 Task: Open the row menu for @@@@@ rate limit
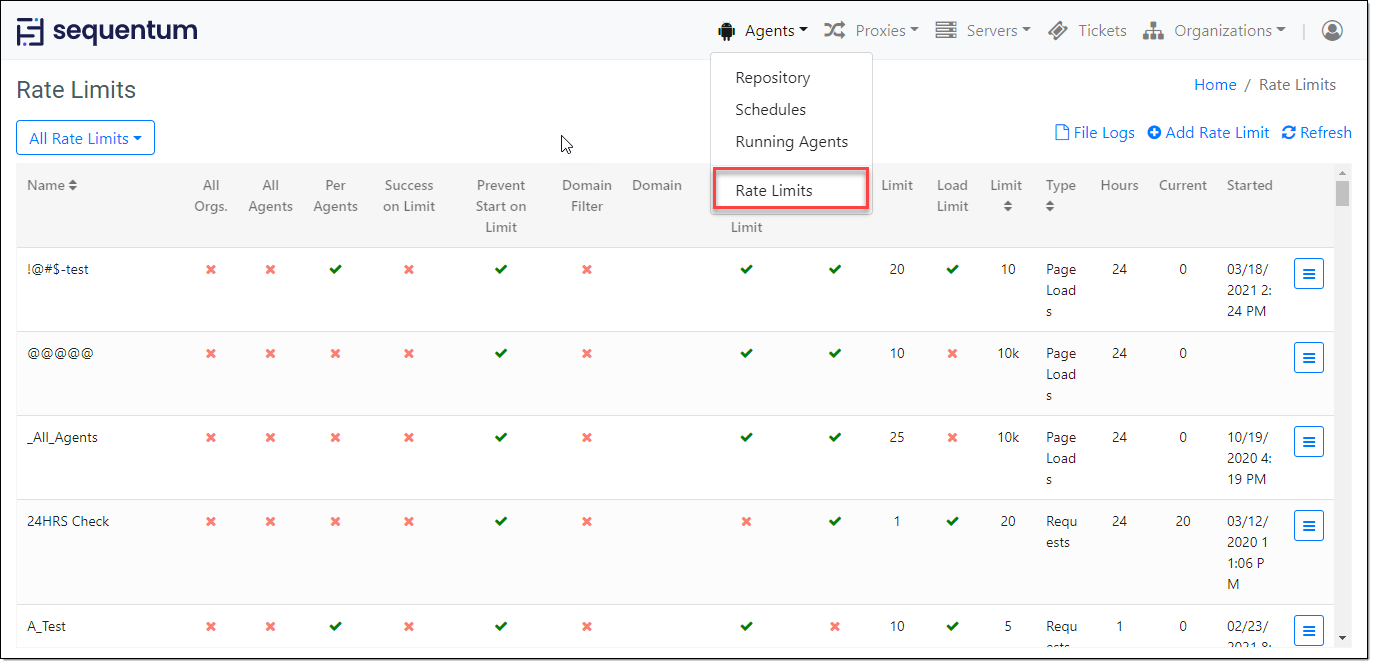click(x=1308, y=357)
